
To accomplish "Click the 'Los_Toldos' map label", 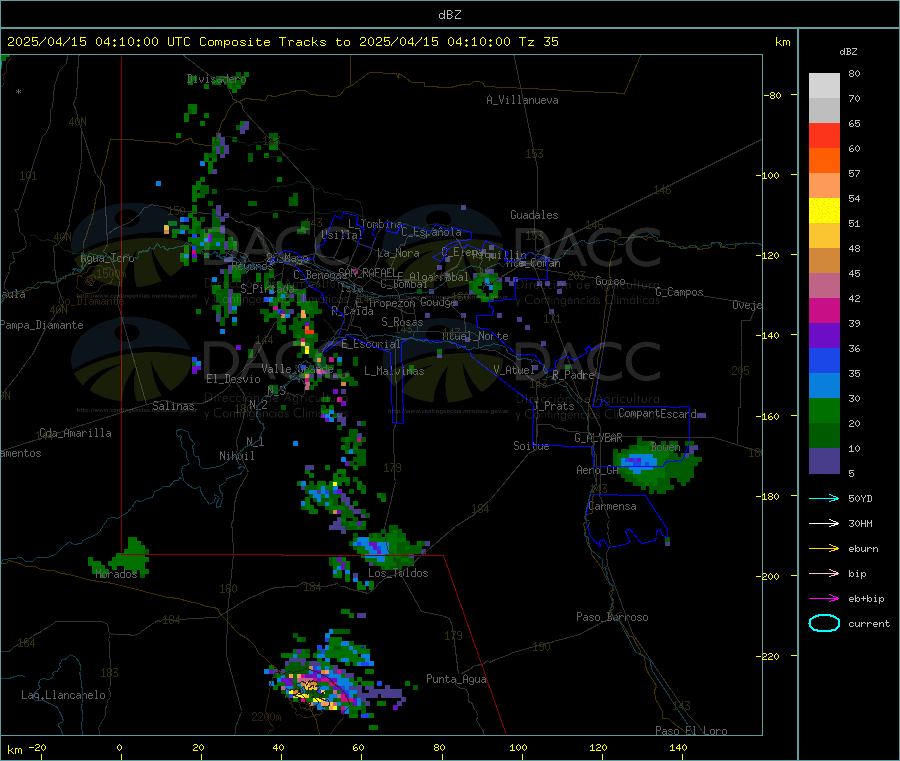I will pyautogui.click(x=398, y=573).
